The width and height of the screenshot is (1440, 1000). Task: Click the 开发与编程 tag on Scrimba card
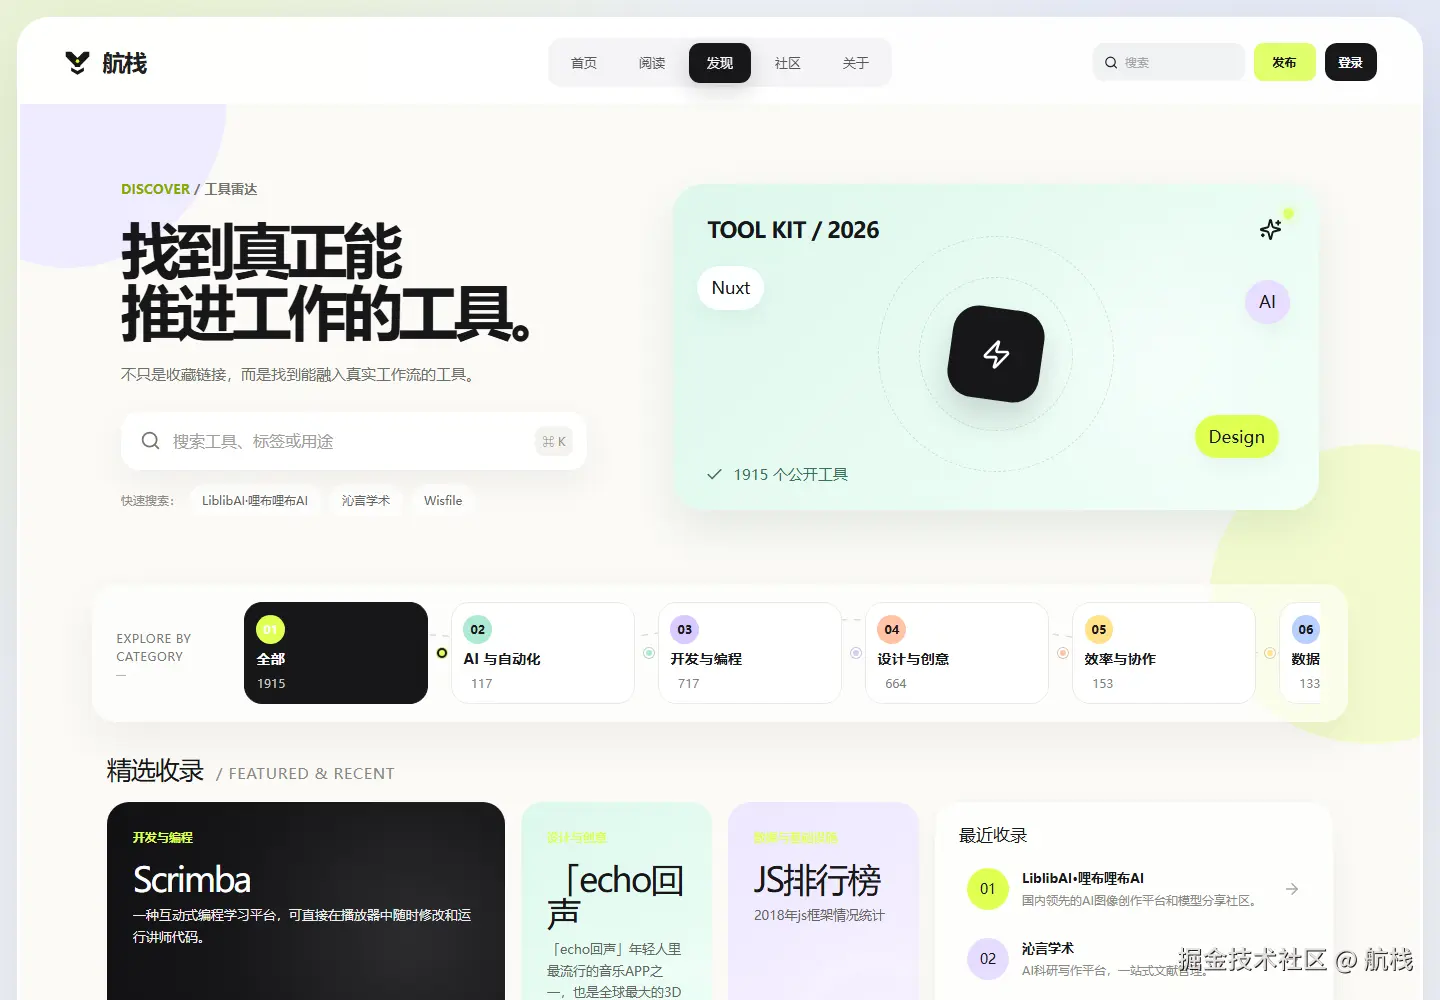tap(163, 838)
